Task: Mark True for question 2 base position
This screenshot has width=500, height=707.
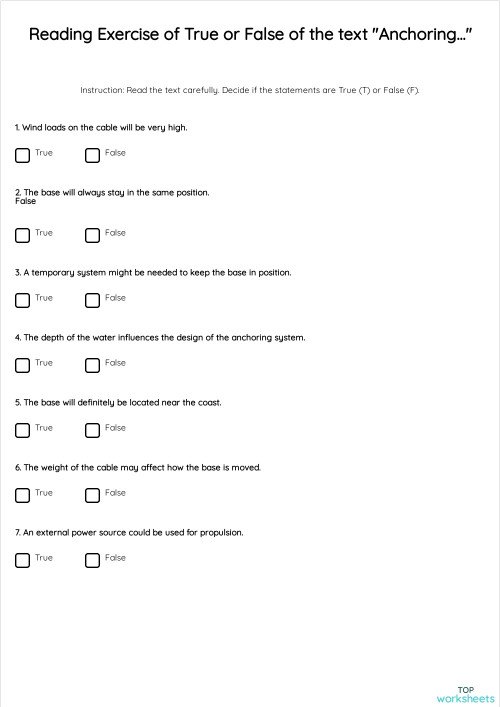Action: (22, 235)
